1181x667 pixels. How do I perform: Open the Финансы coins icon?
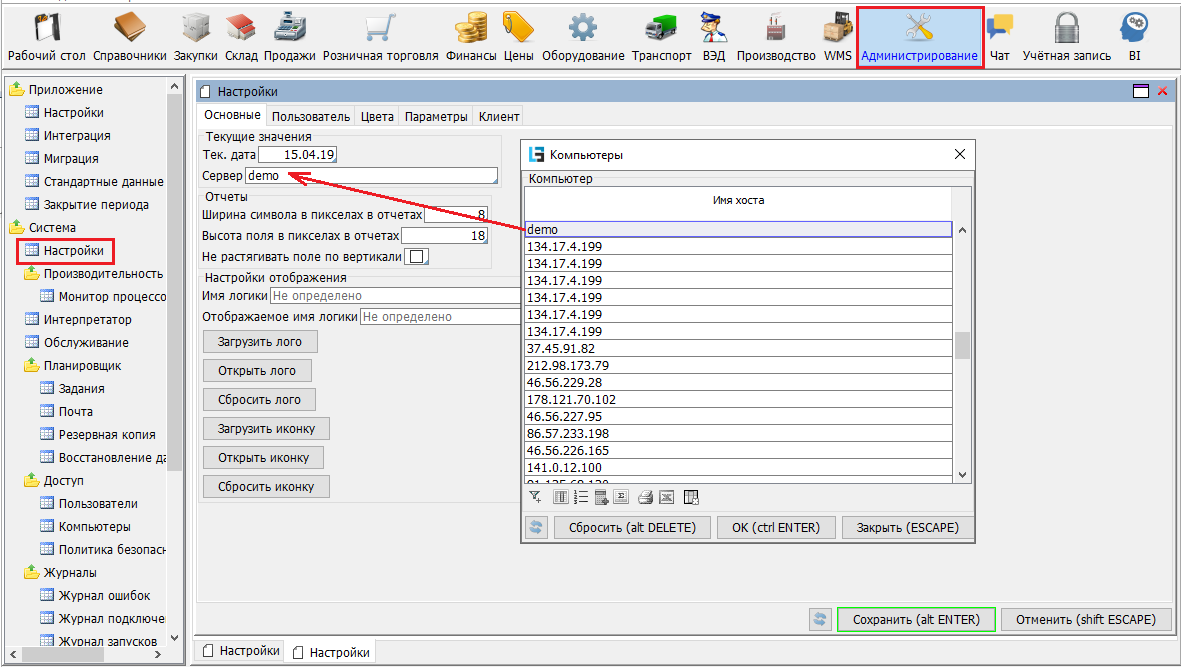471,29
